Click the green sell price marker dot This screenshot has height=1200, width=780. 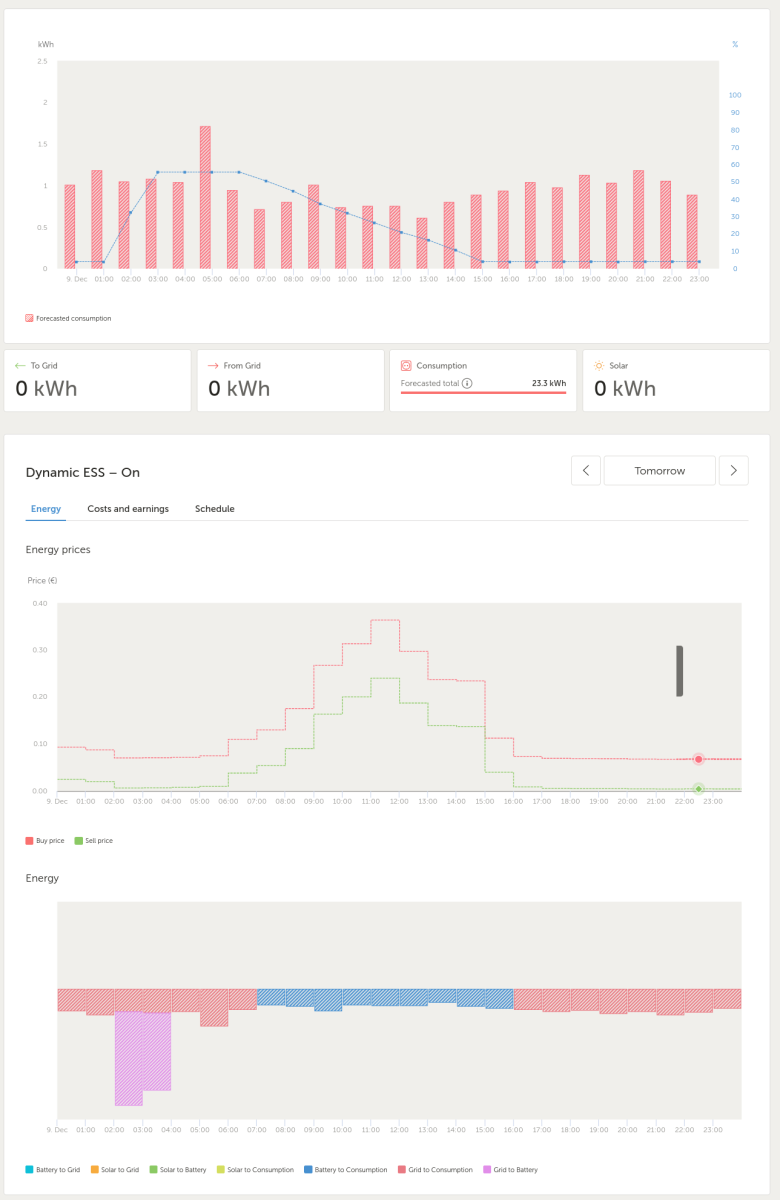(699, 789)
